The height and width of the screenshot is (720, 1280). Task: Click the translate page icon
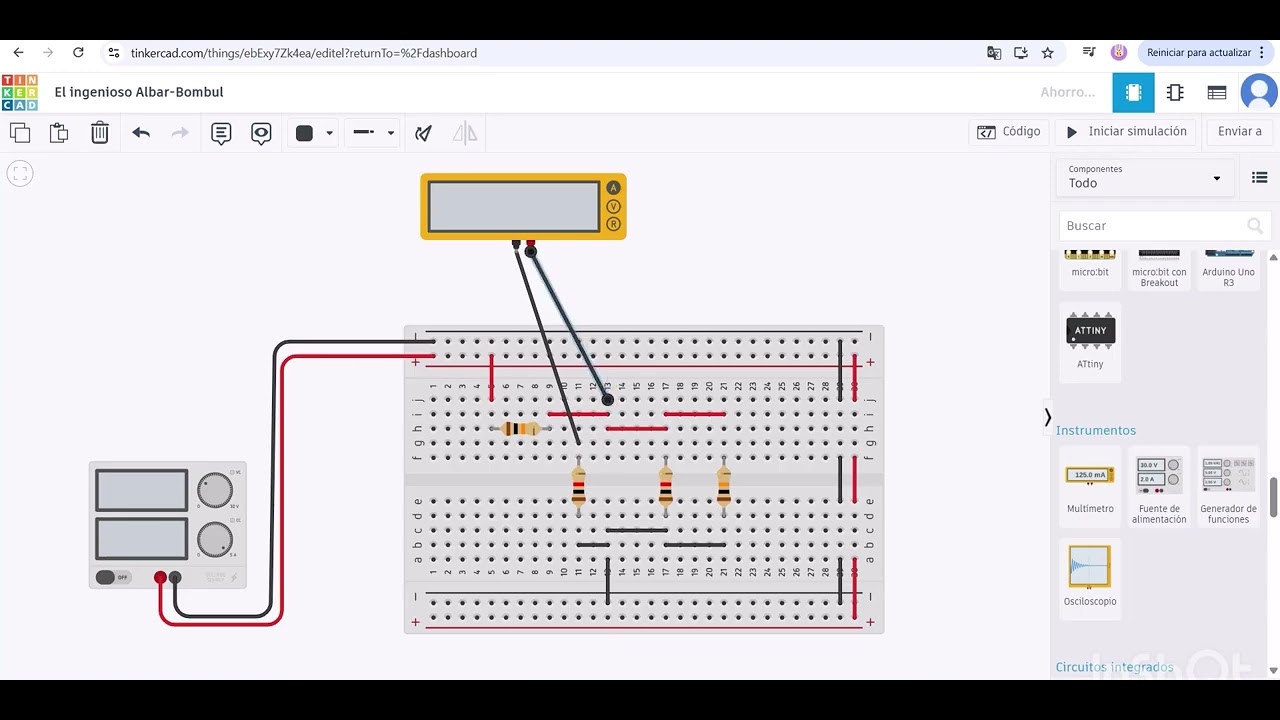pyautogui.click(x=994, y=53)
